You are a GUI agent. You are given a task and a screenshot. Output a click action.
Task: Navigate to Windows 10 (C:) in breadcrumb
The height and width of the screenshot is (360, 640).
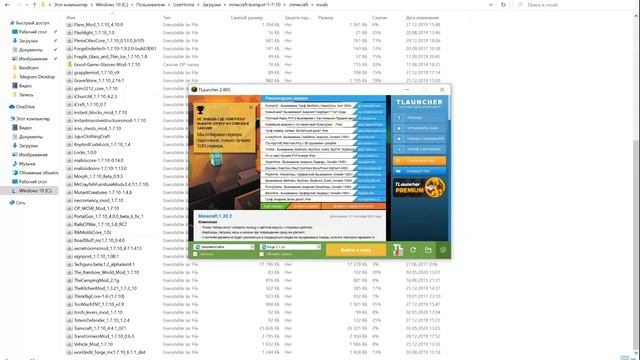point(111,4)
